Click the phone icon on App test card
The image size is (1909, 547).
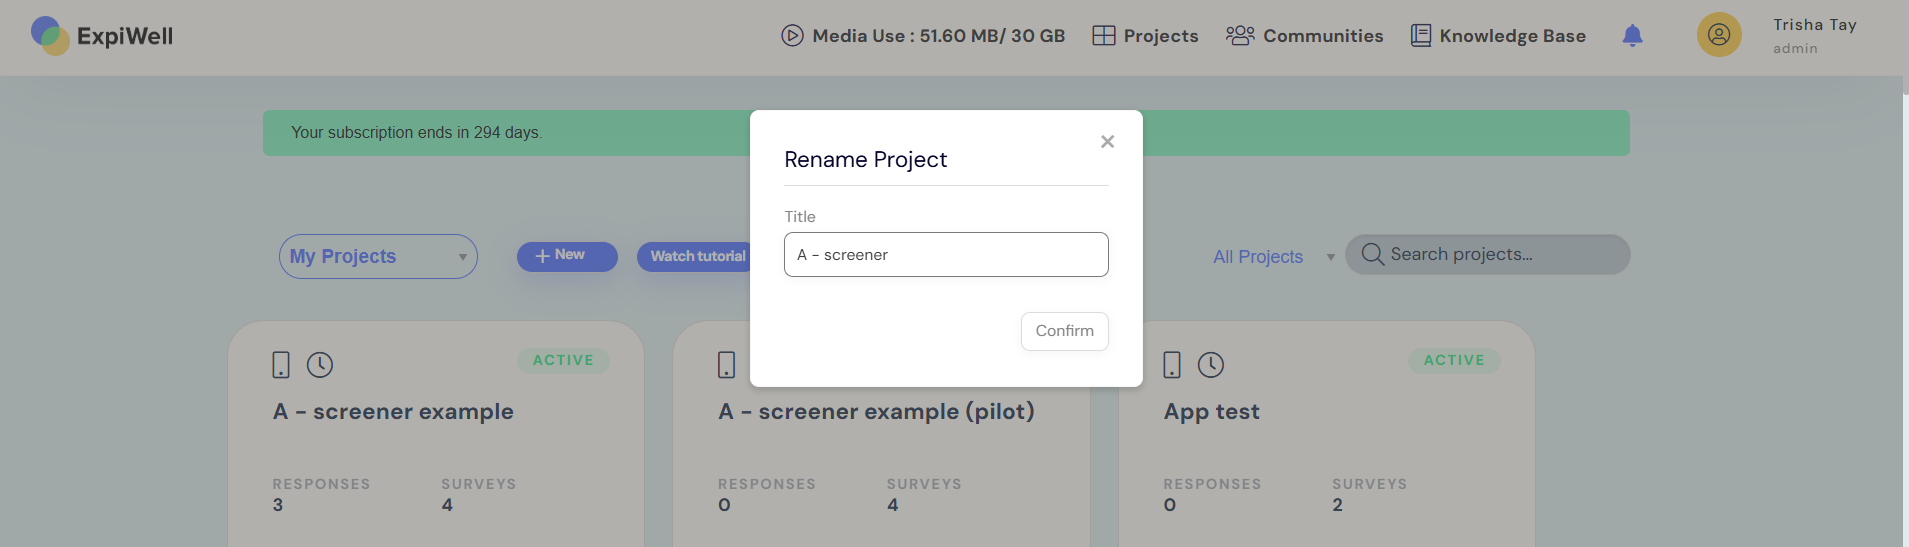click(x=1172, y=365)
